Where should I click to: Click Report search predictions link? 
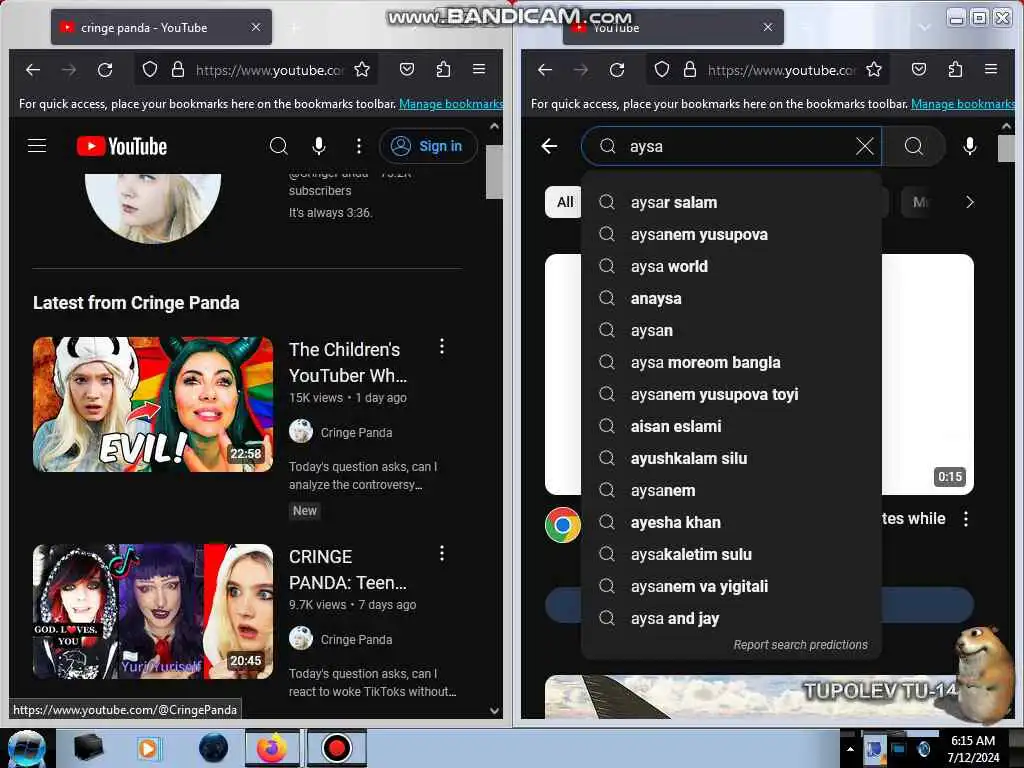click(x=801, y=645)
